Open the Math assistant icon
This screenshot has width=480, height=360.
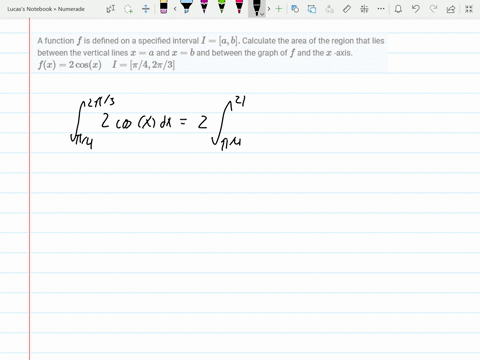point(364,9)
